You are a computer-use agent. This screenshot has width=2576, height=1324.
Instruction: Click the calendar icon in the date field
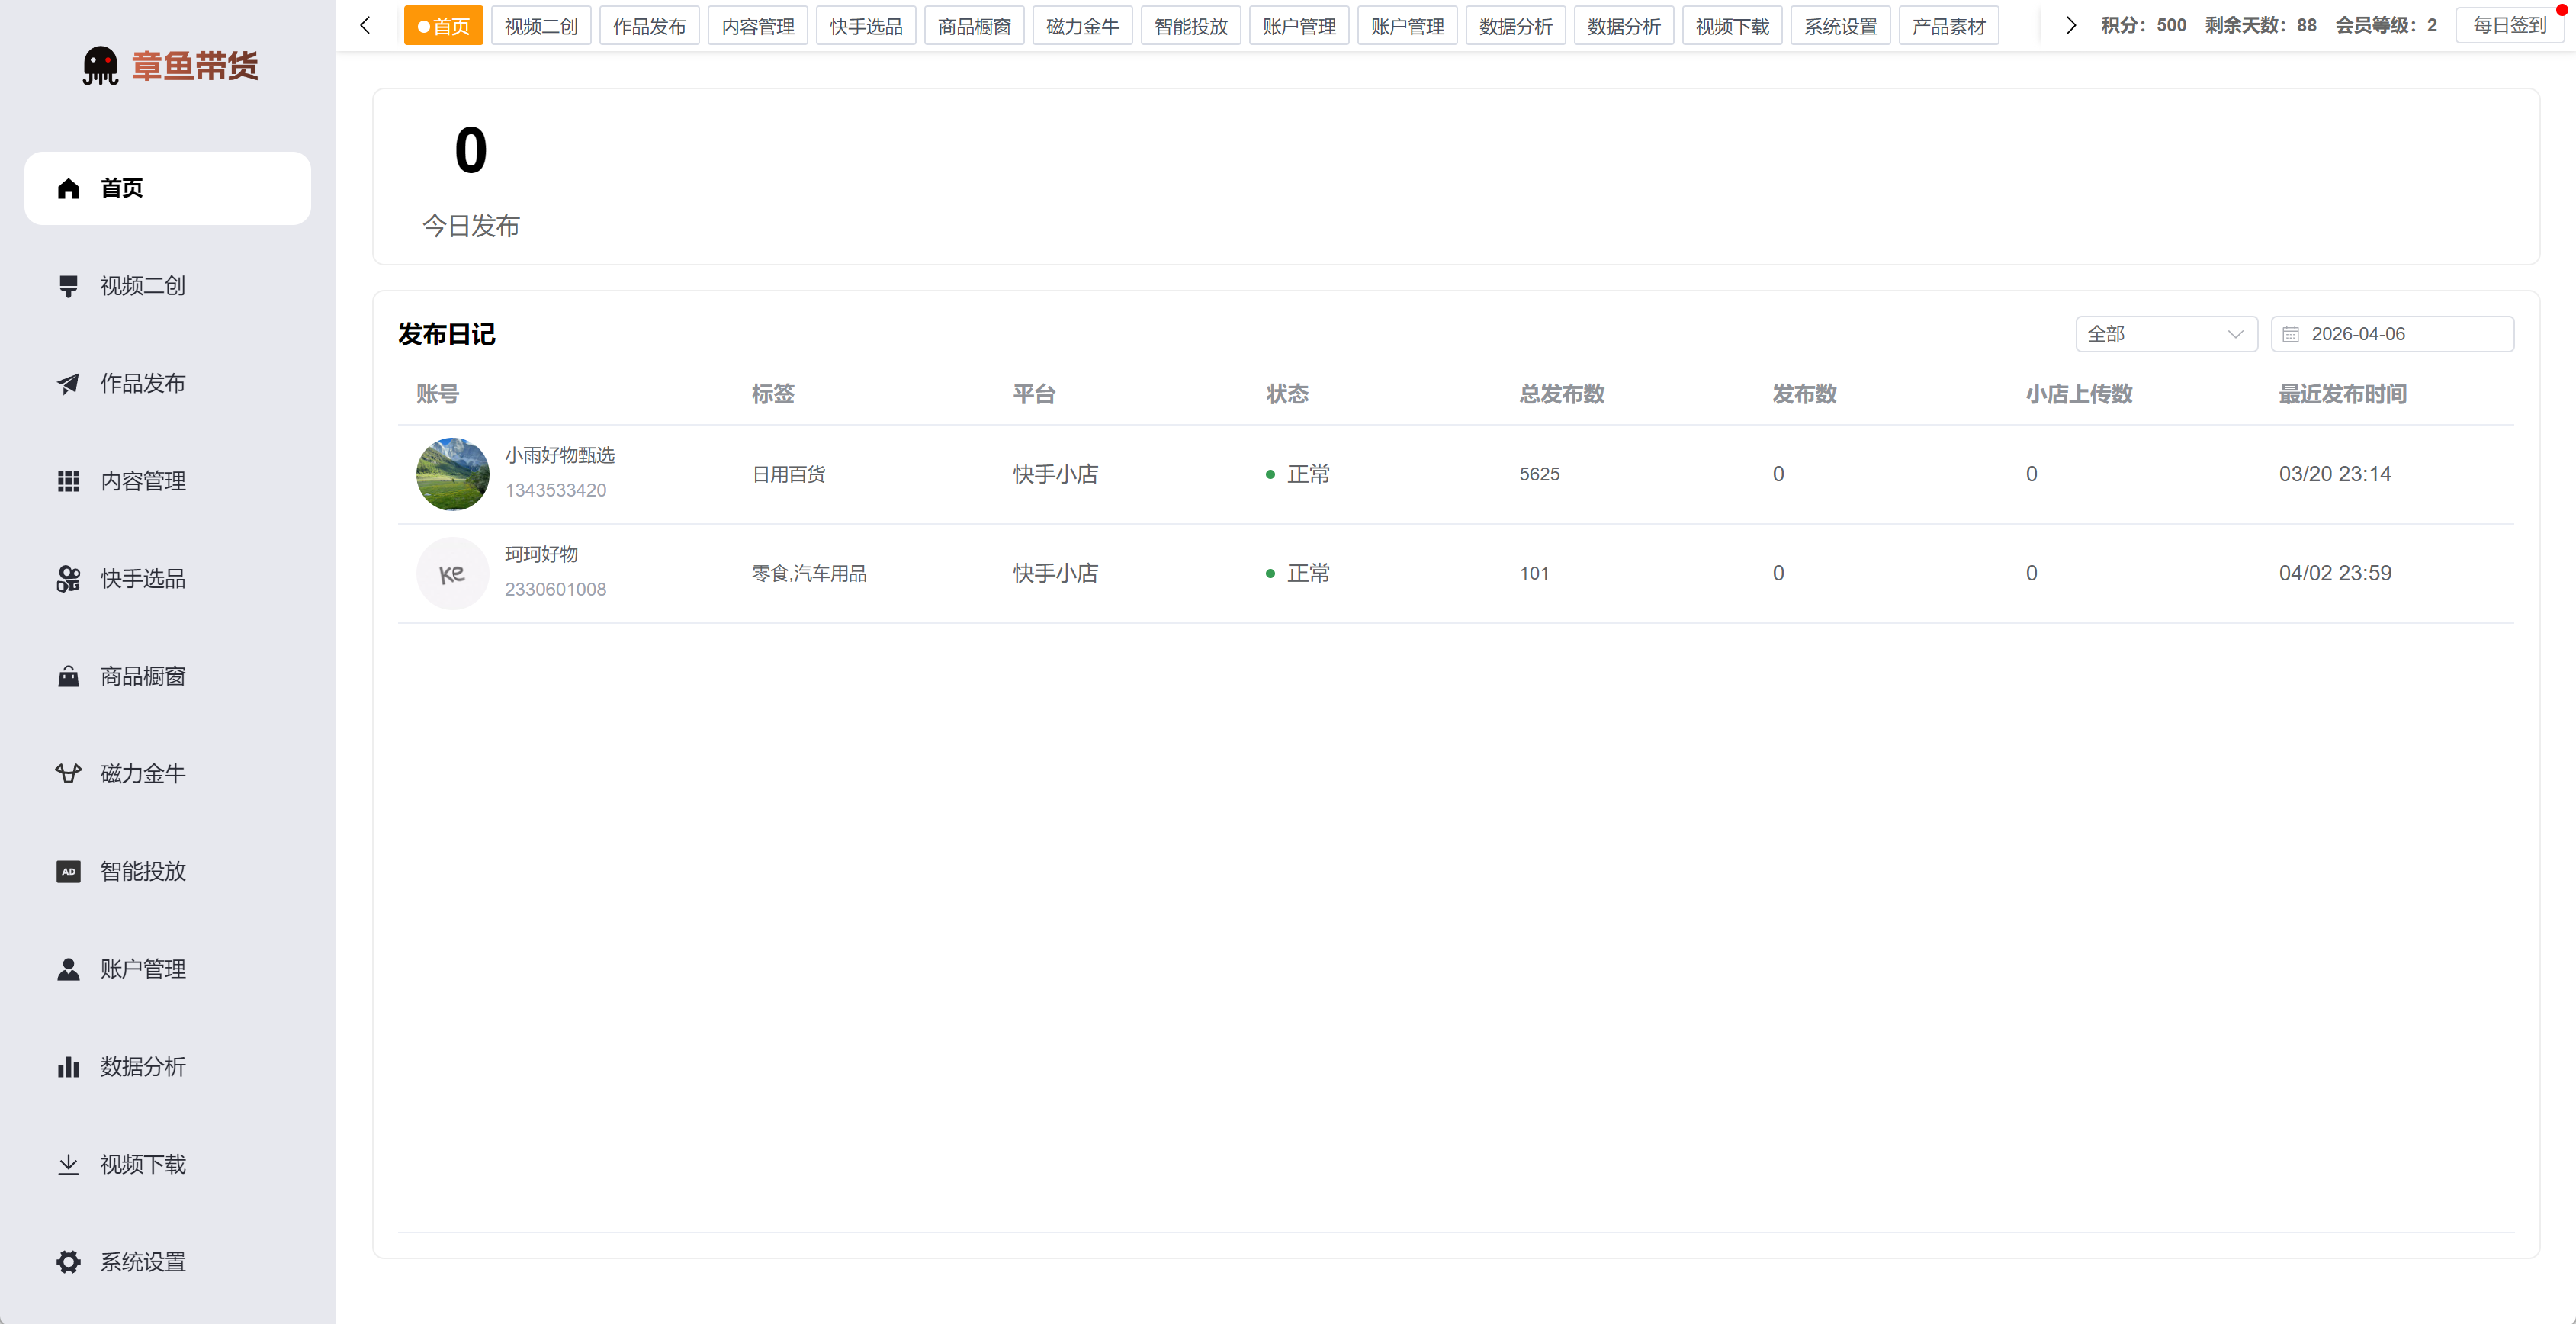click(x=2290, y=334)
